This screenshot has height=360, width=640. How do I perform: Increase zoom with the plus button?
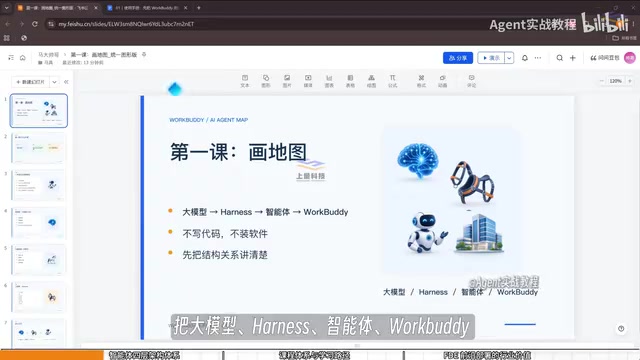coord(630,81)
